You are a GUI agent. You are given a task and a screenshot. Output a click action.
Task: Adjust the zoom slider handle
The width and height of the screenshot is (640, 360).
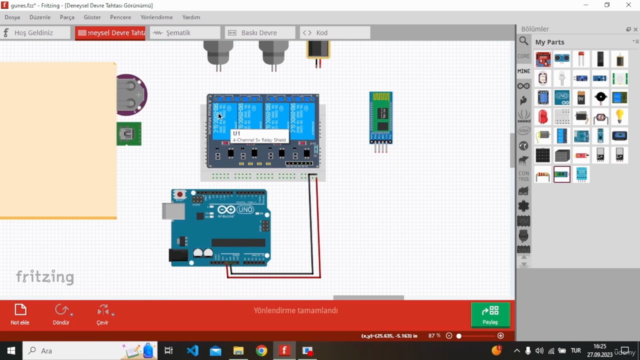[x=459, y=336]
